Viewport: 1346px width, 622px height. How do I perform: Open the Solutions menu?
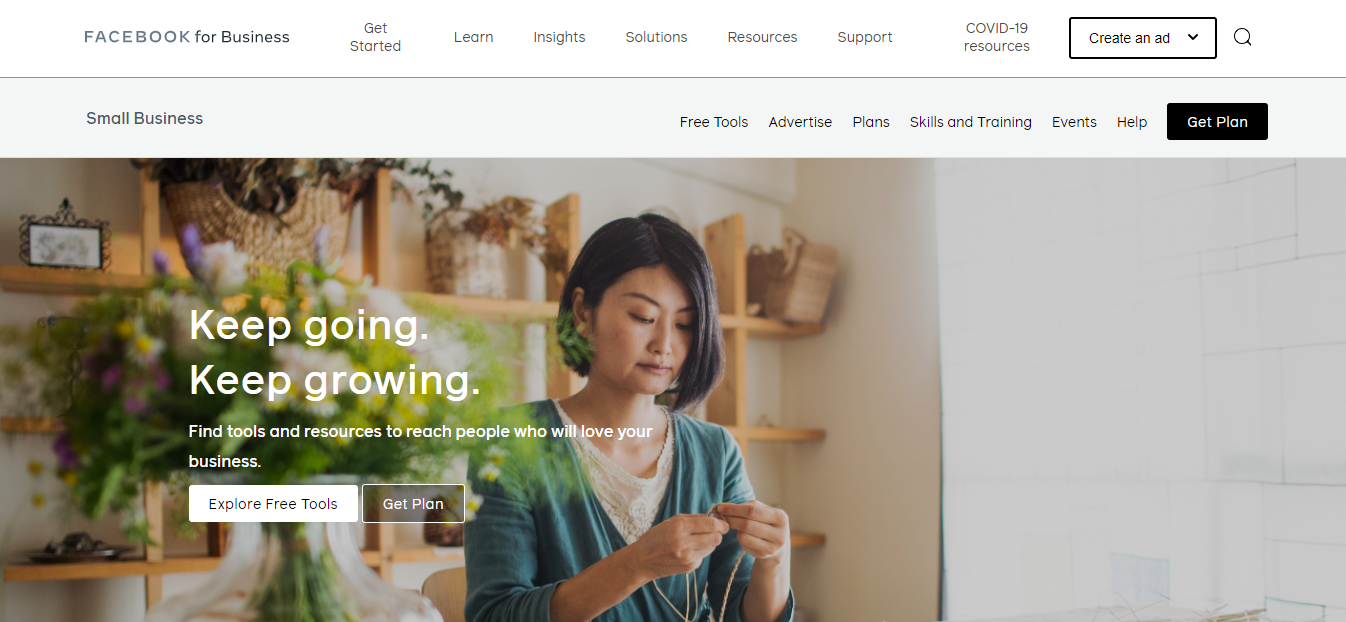(656, 37)
